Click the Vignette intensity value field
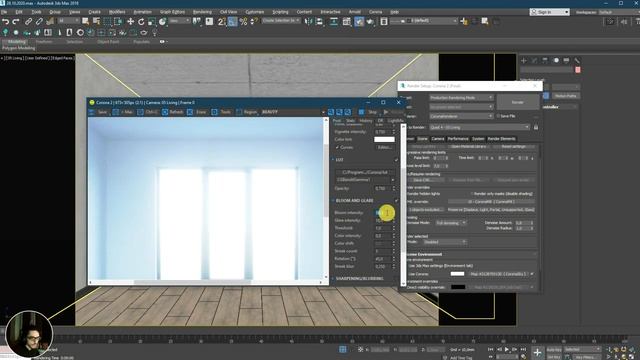The width and height of the screenshot is (640, 360). click(x=383, y=132)
